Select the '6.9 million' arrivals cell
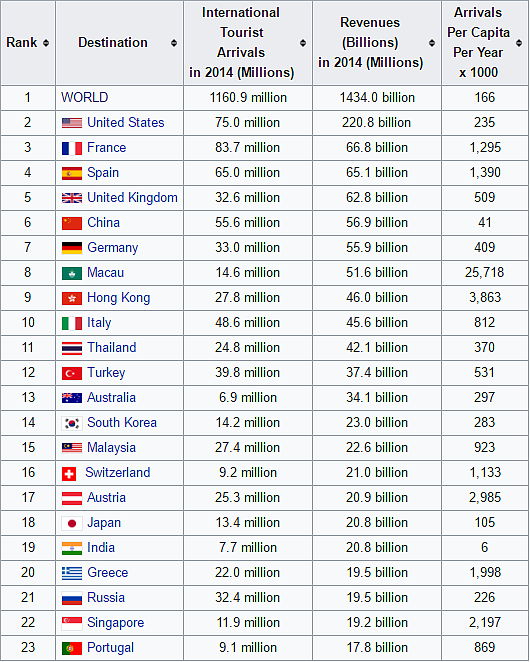Image resolution: width=530 pixels, height=662 pixels. click(248, 398)
